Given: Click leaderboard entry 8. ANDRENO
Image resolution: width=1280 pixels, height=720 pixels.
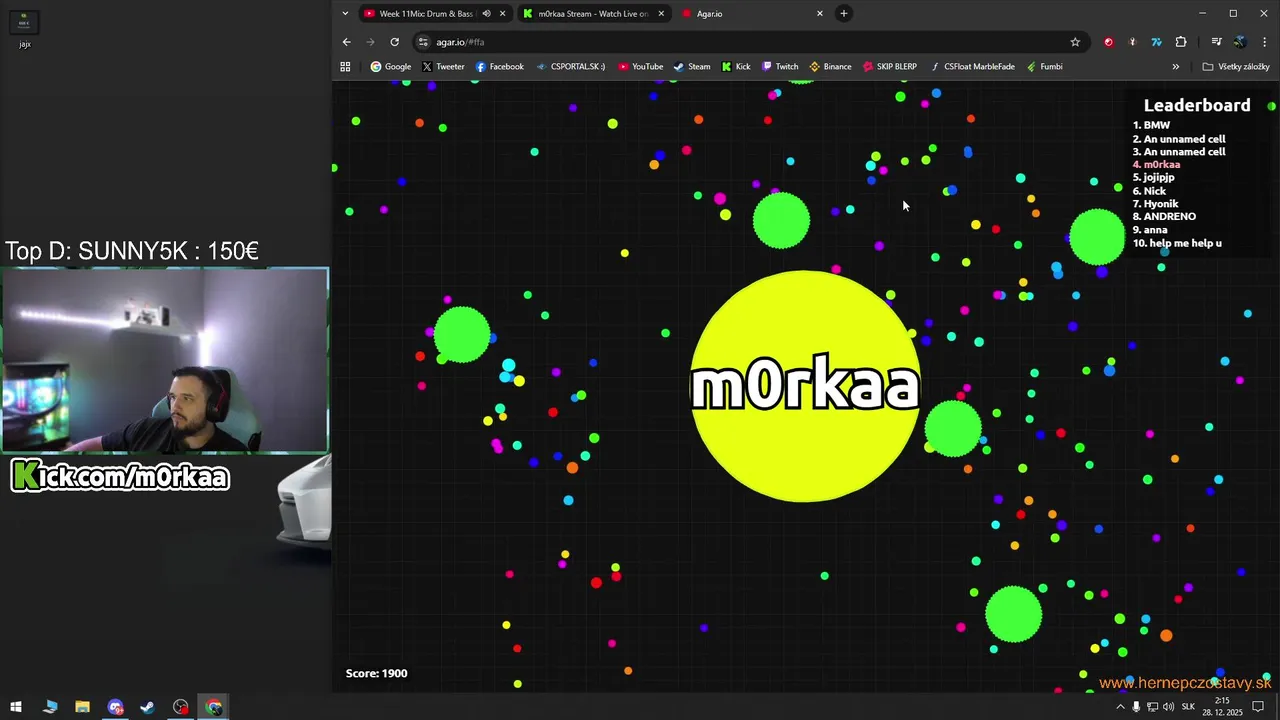Looking at the screenshot, I should (1164, 217).
